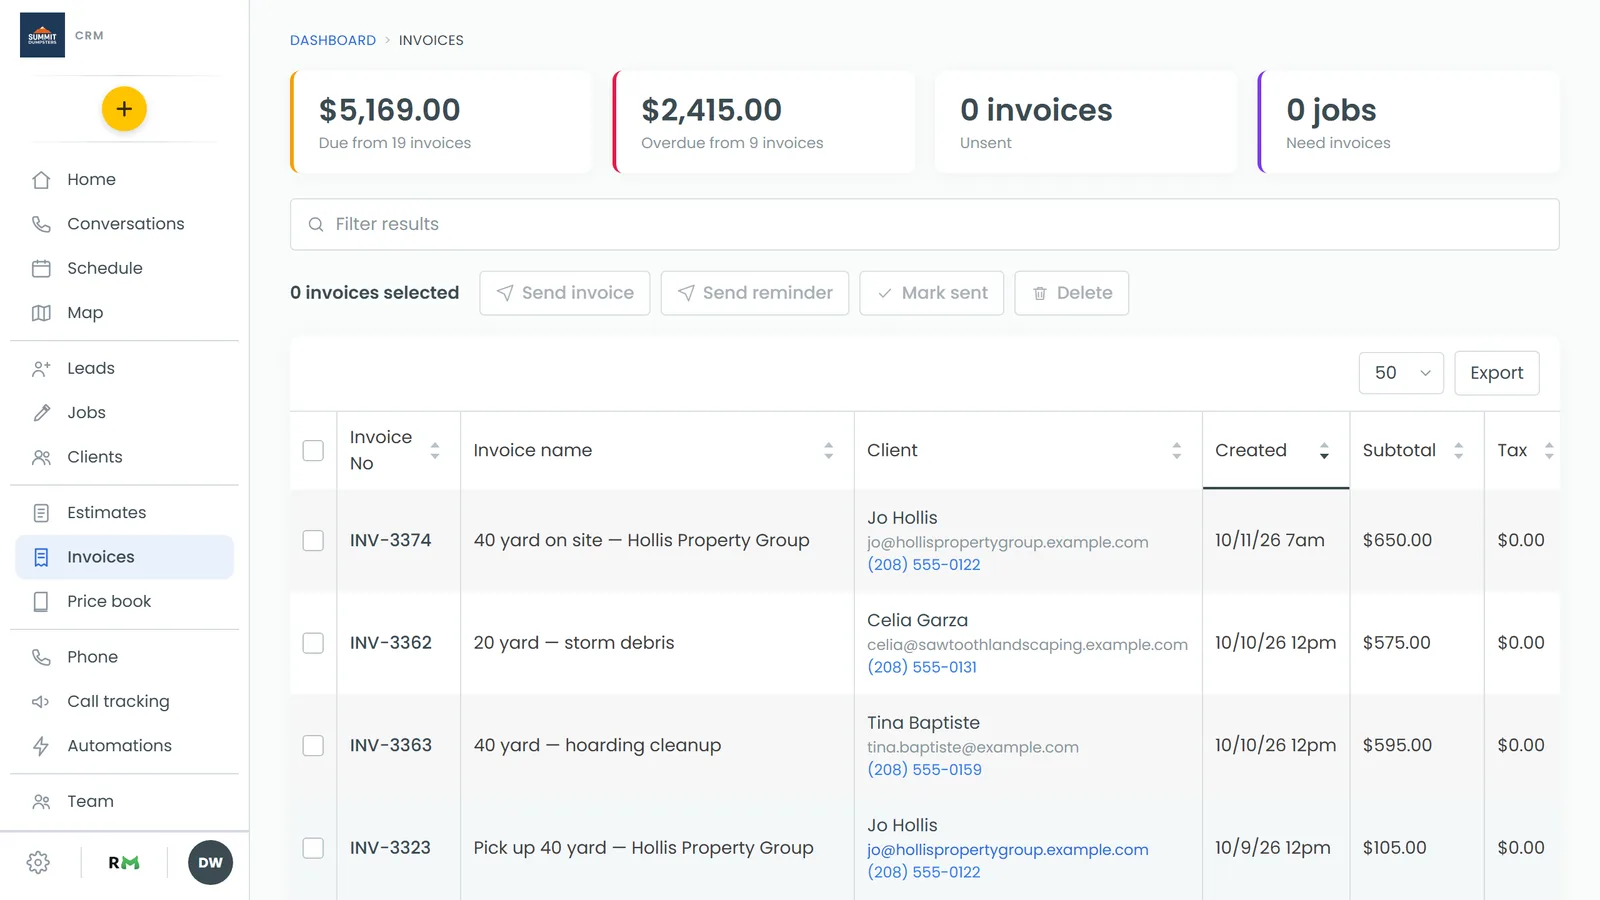The width and height of the screenshot is (1600, 900).
Task: Click the Send reminder button
Action: coord(755,293)
